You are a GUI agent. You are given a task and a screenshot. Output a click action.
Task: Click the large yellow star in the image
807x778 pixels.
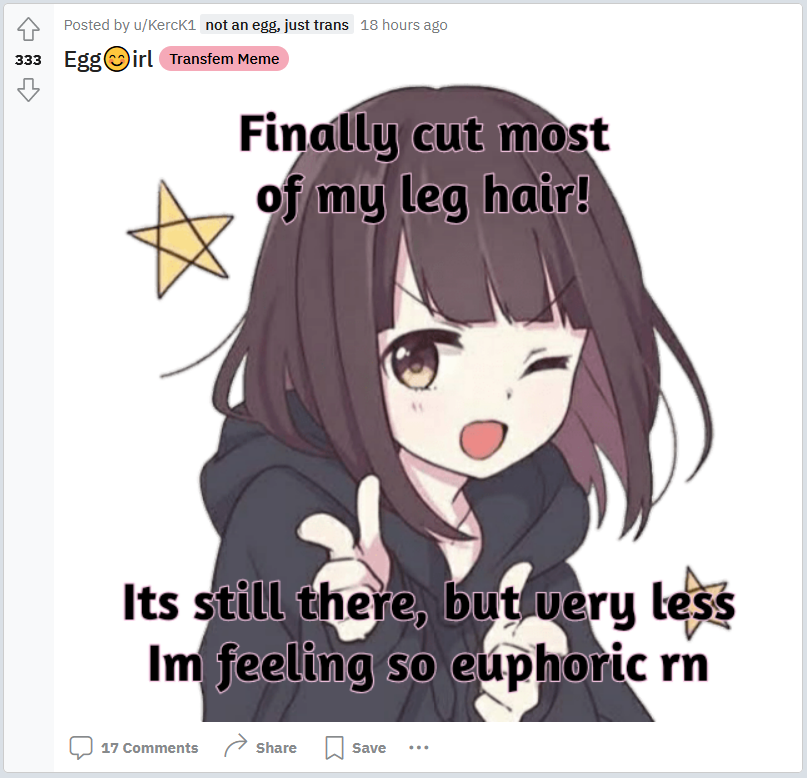coord(181,239)
